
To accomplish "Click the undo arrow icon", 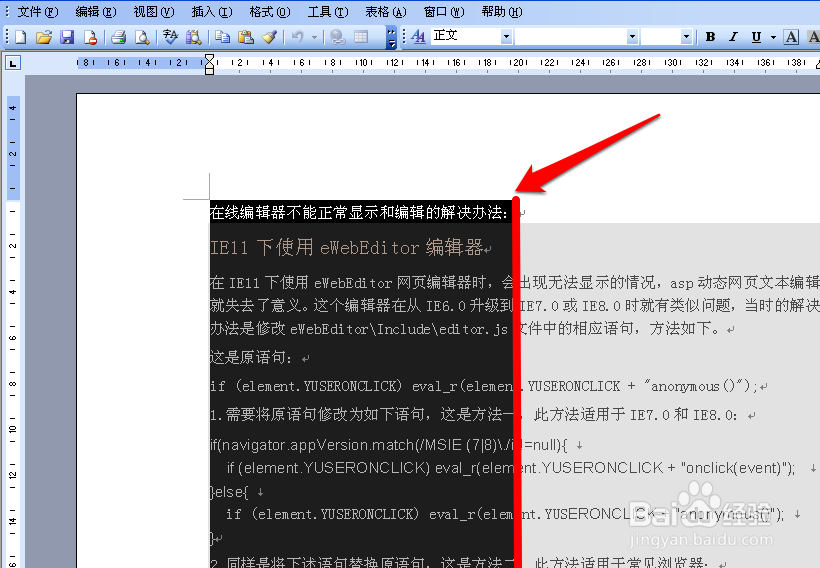I will pyautogui.click(x=298, y=37).
